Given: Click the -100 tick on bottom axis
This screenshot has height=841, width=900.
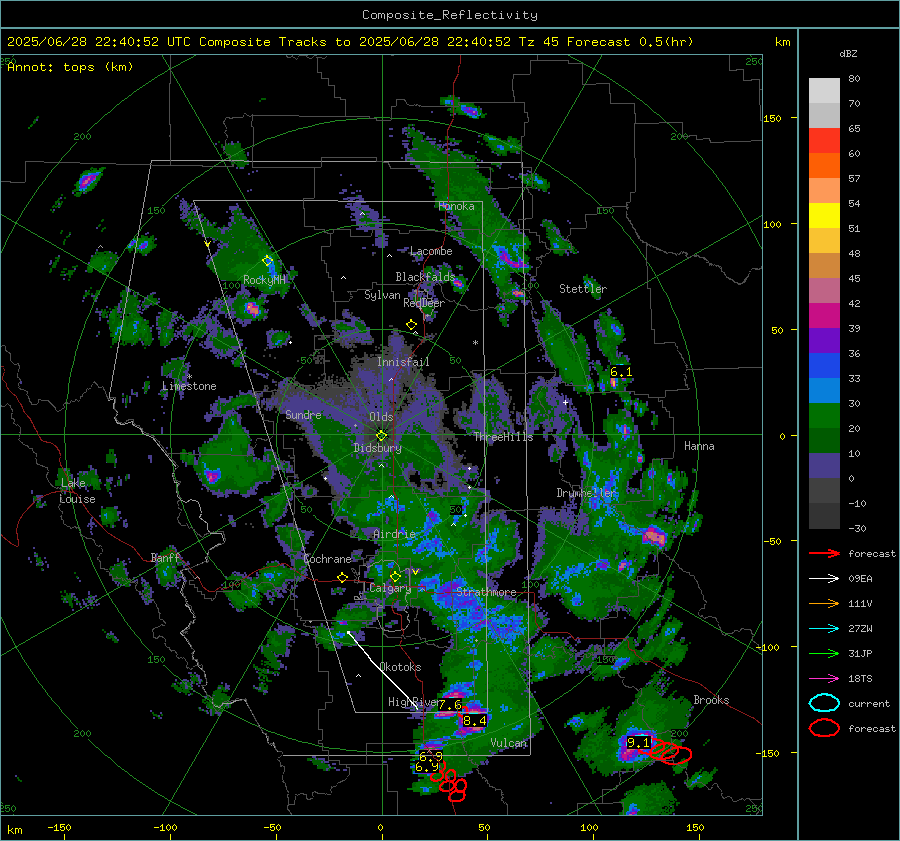Looking at the screenshot, I should pyautogui.click(x=165, y=828).
